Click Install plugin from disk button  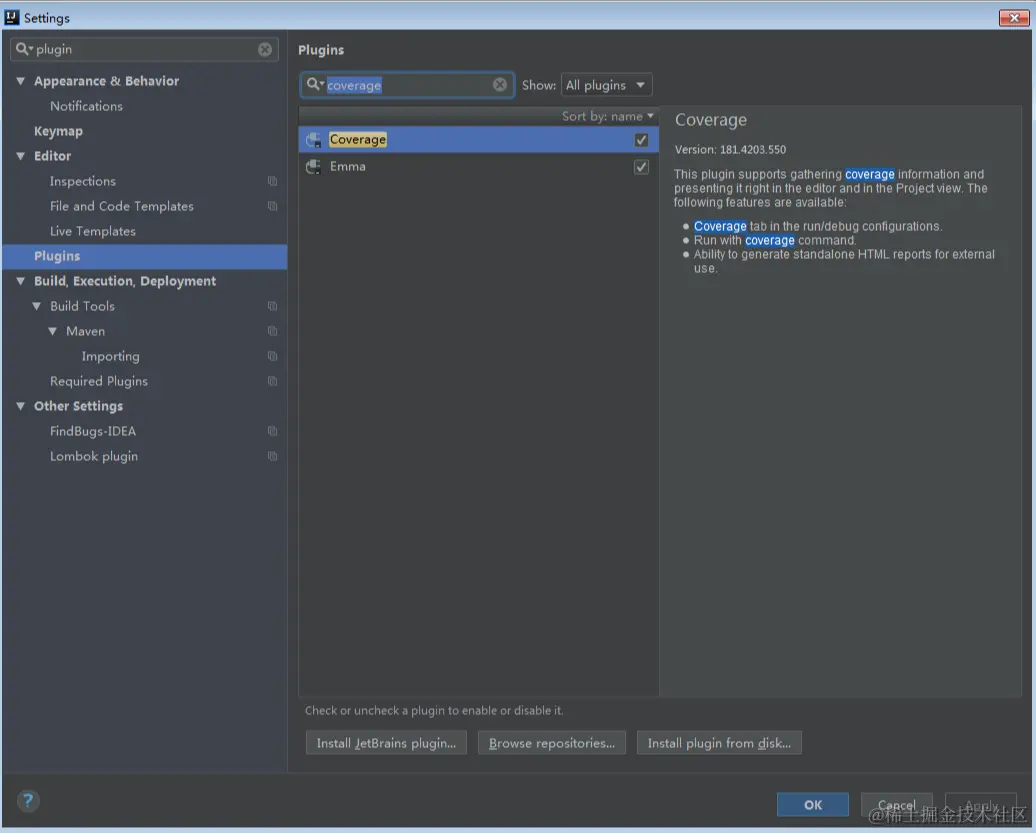(x=719, y=743)
